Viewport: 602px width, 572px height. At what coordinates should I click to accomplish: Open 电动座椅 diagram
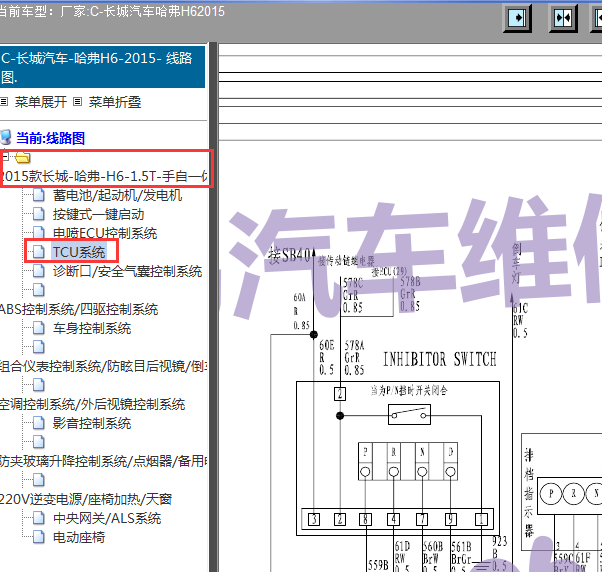click(x=79, y=537)
